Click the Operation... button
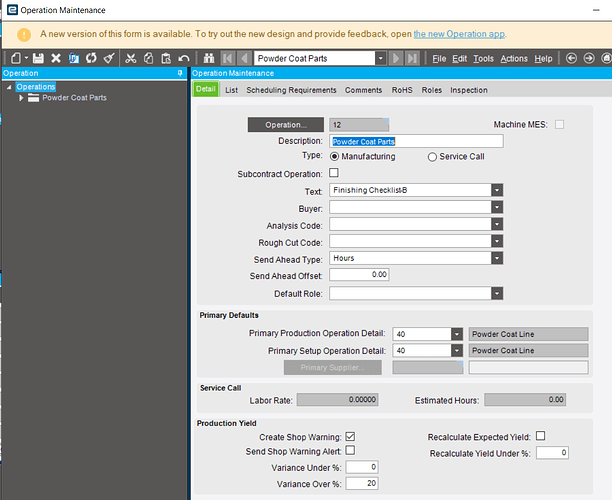Image resolution: width=612 pixels, height=500 pixels. pyautogui.click(x=285, y=125)
